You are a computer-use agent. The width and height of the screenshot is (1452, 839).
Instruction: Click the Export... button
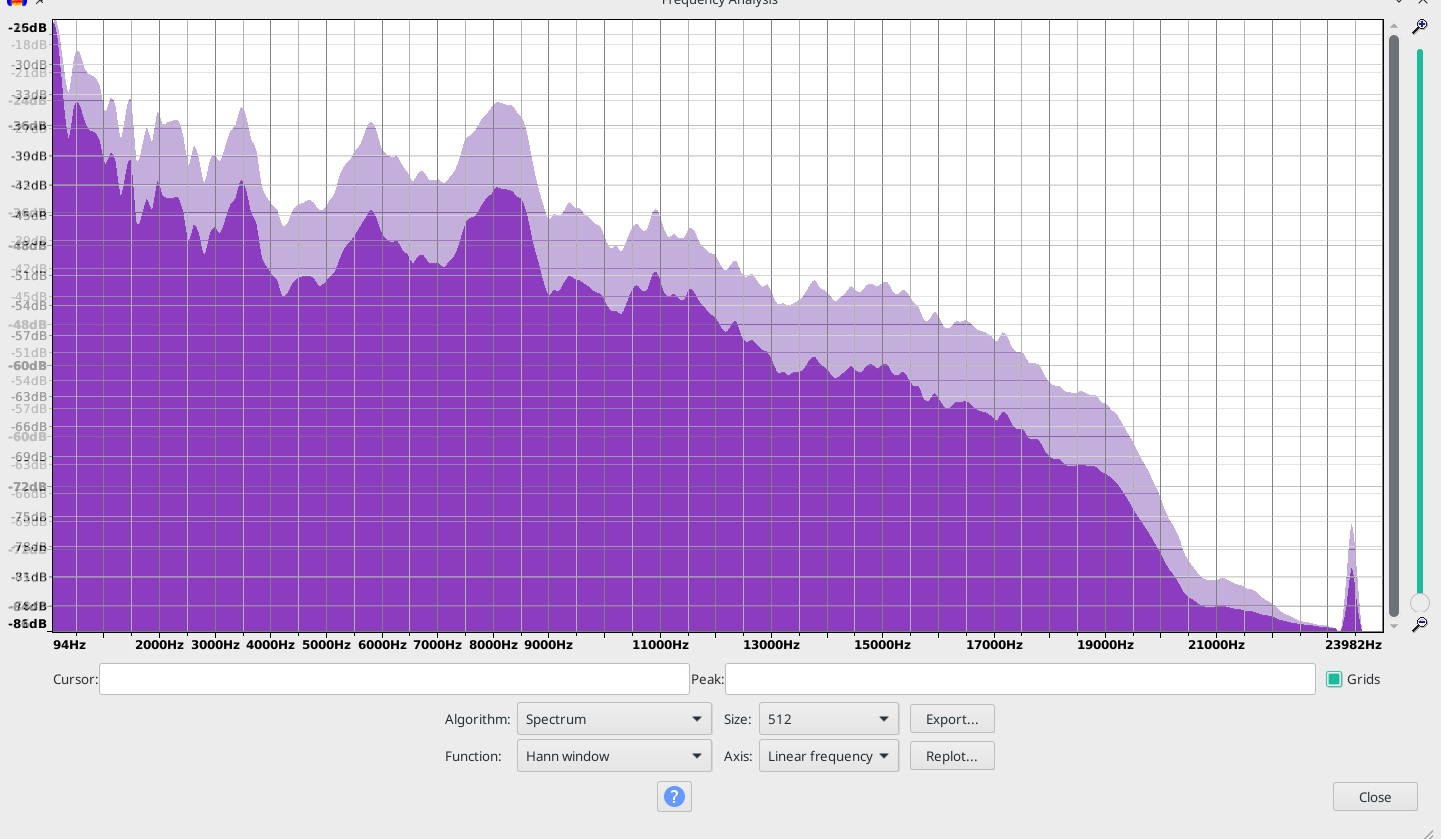952,719
